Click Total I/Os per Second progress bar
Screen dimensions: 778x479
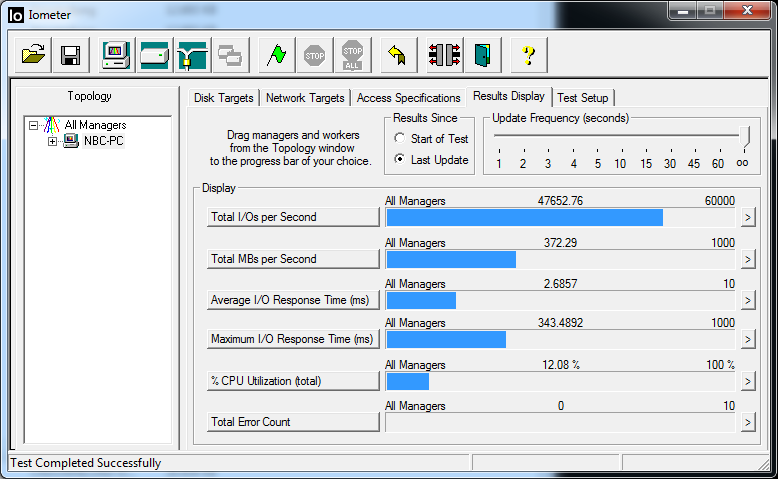560,217
